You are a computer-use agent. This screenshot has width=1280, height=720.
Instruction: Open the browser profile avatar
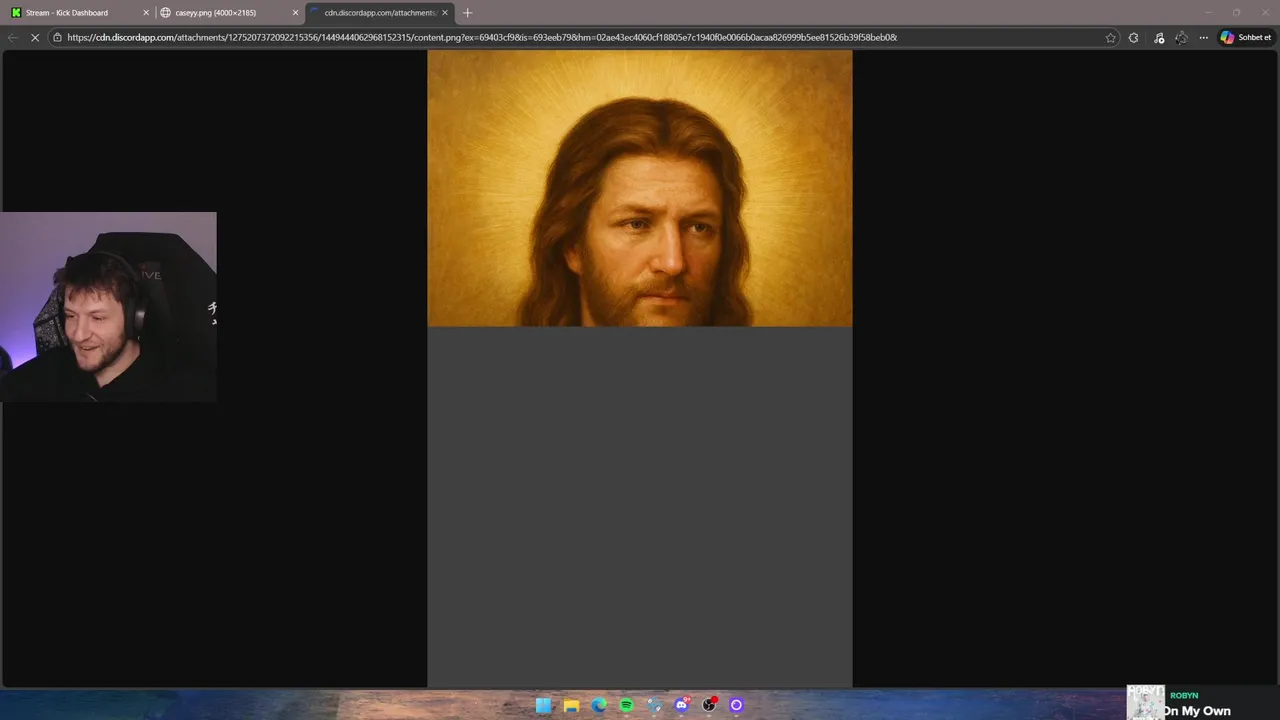coord(1181,38)
